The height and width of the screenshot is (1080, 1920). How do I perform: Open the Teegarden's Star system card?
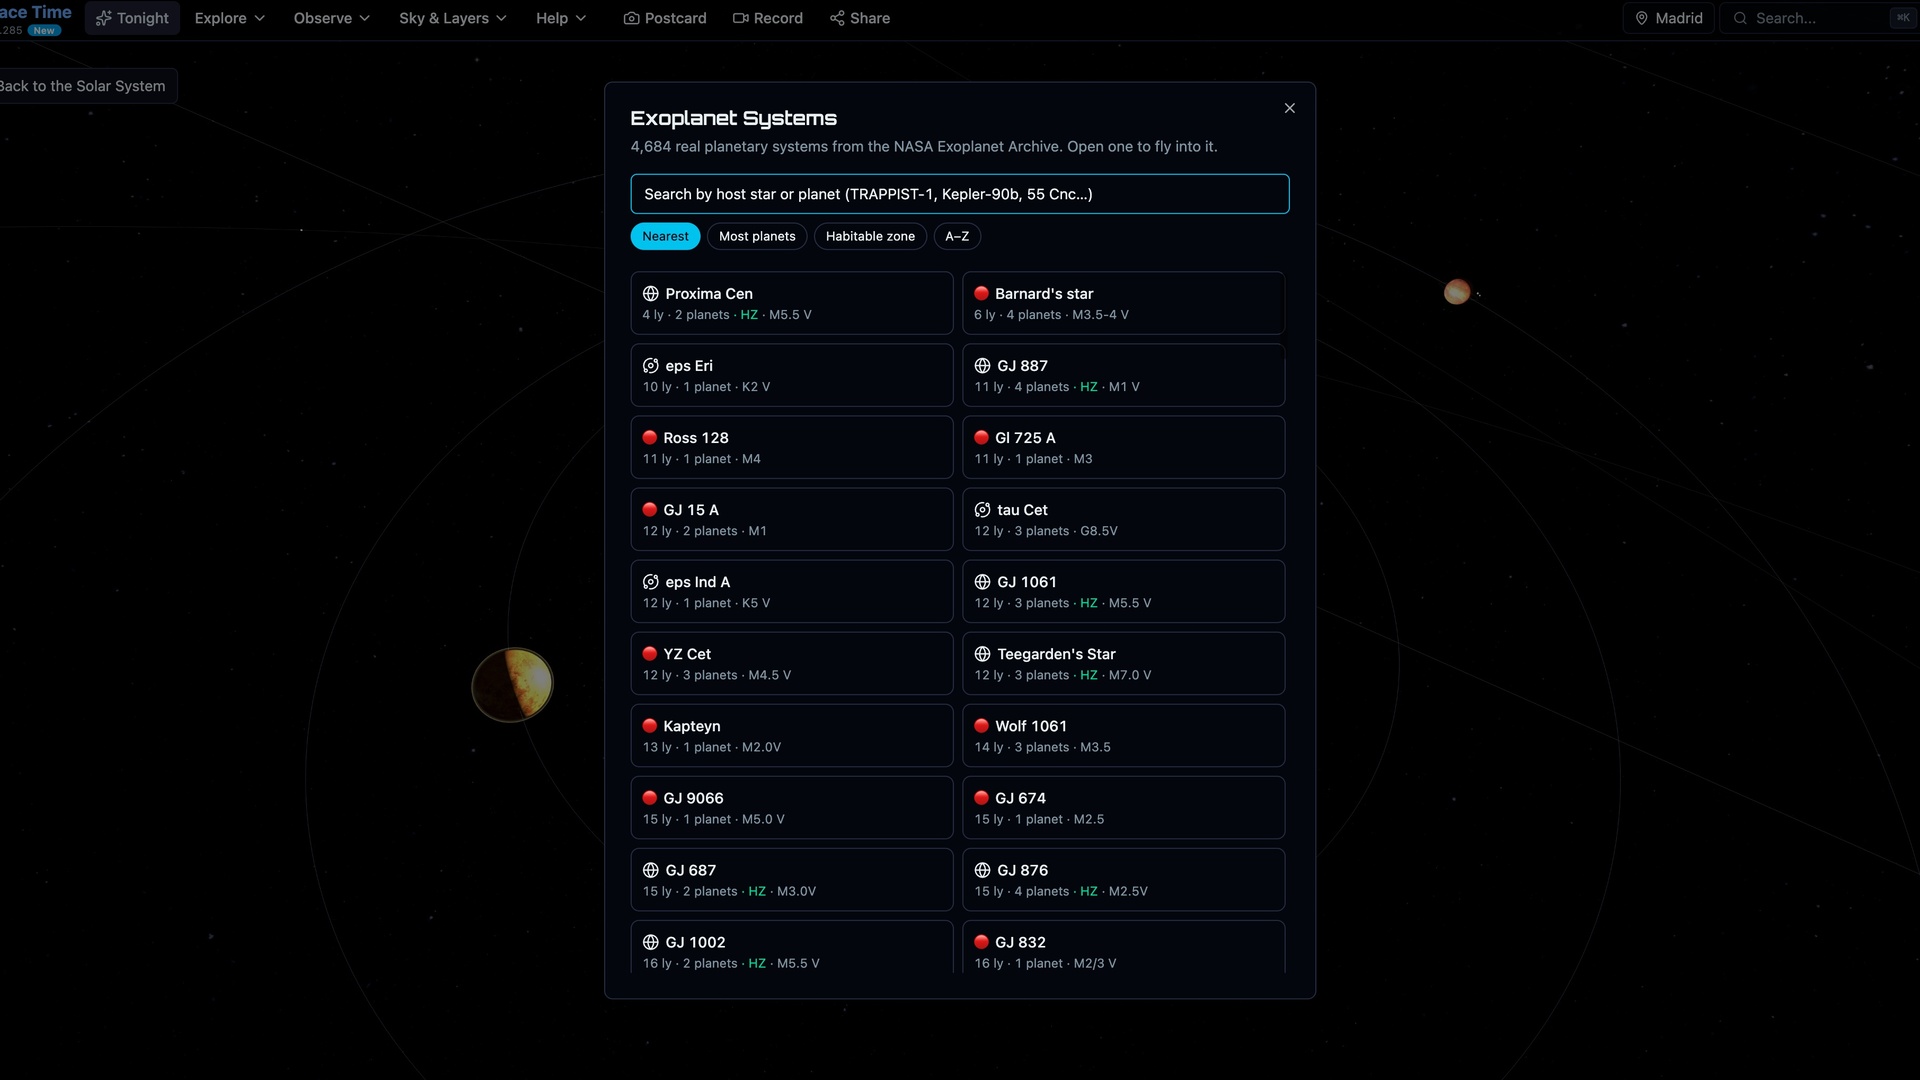tap(1123, 663)
